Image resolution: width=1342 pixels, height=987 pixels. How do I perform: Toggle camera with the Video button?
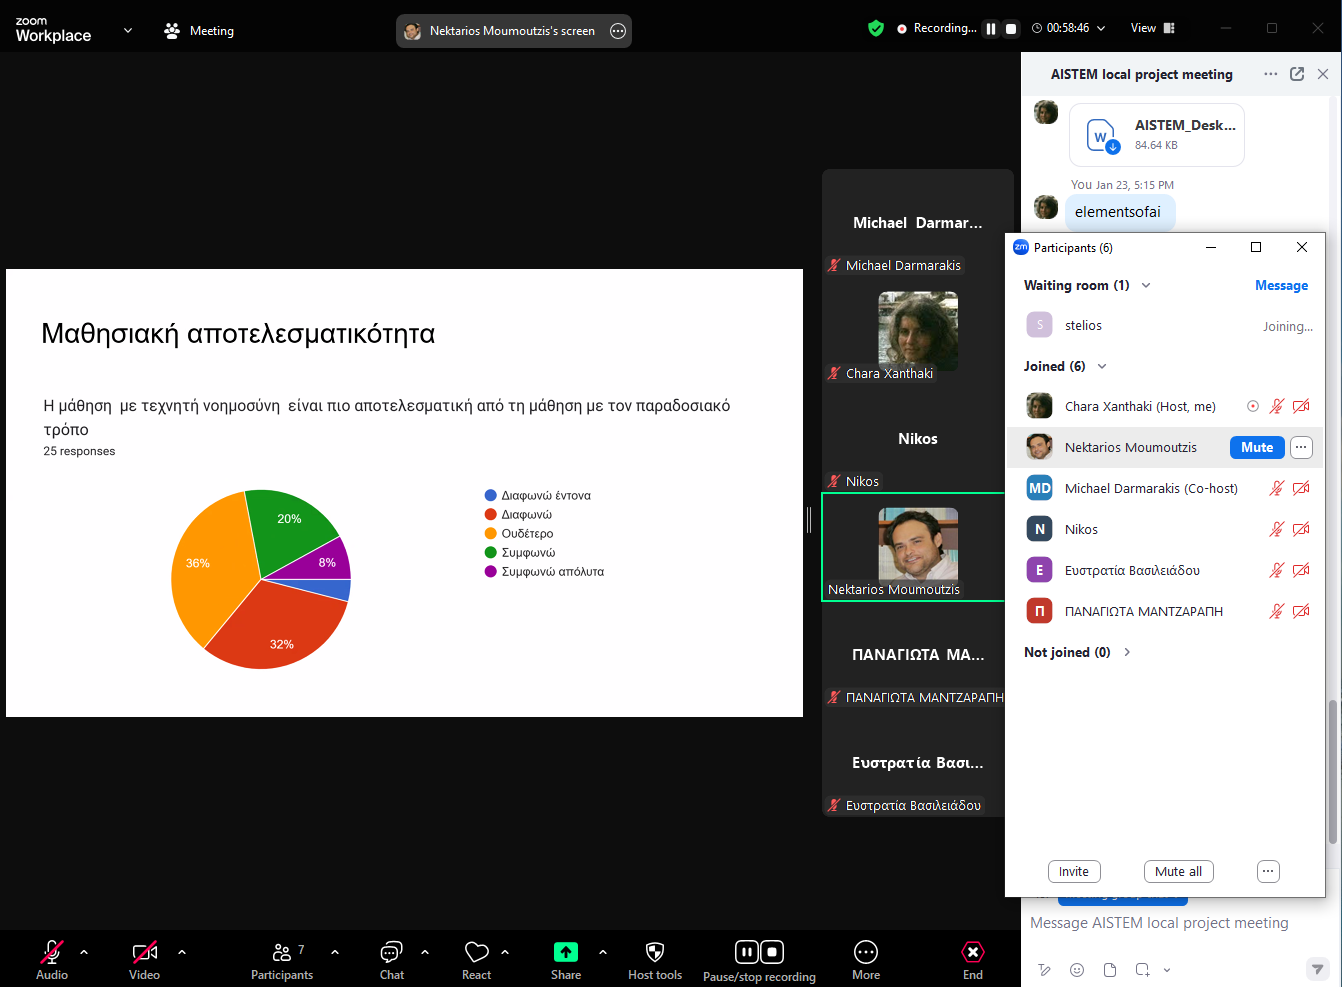[x=144, y=952]
